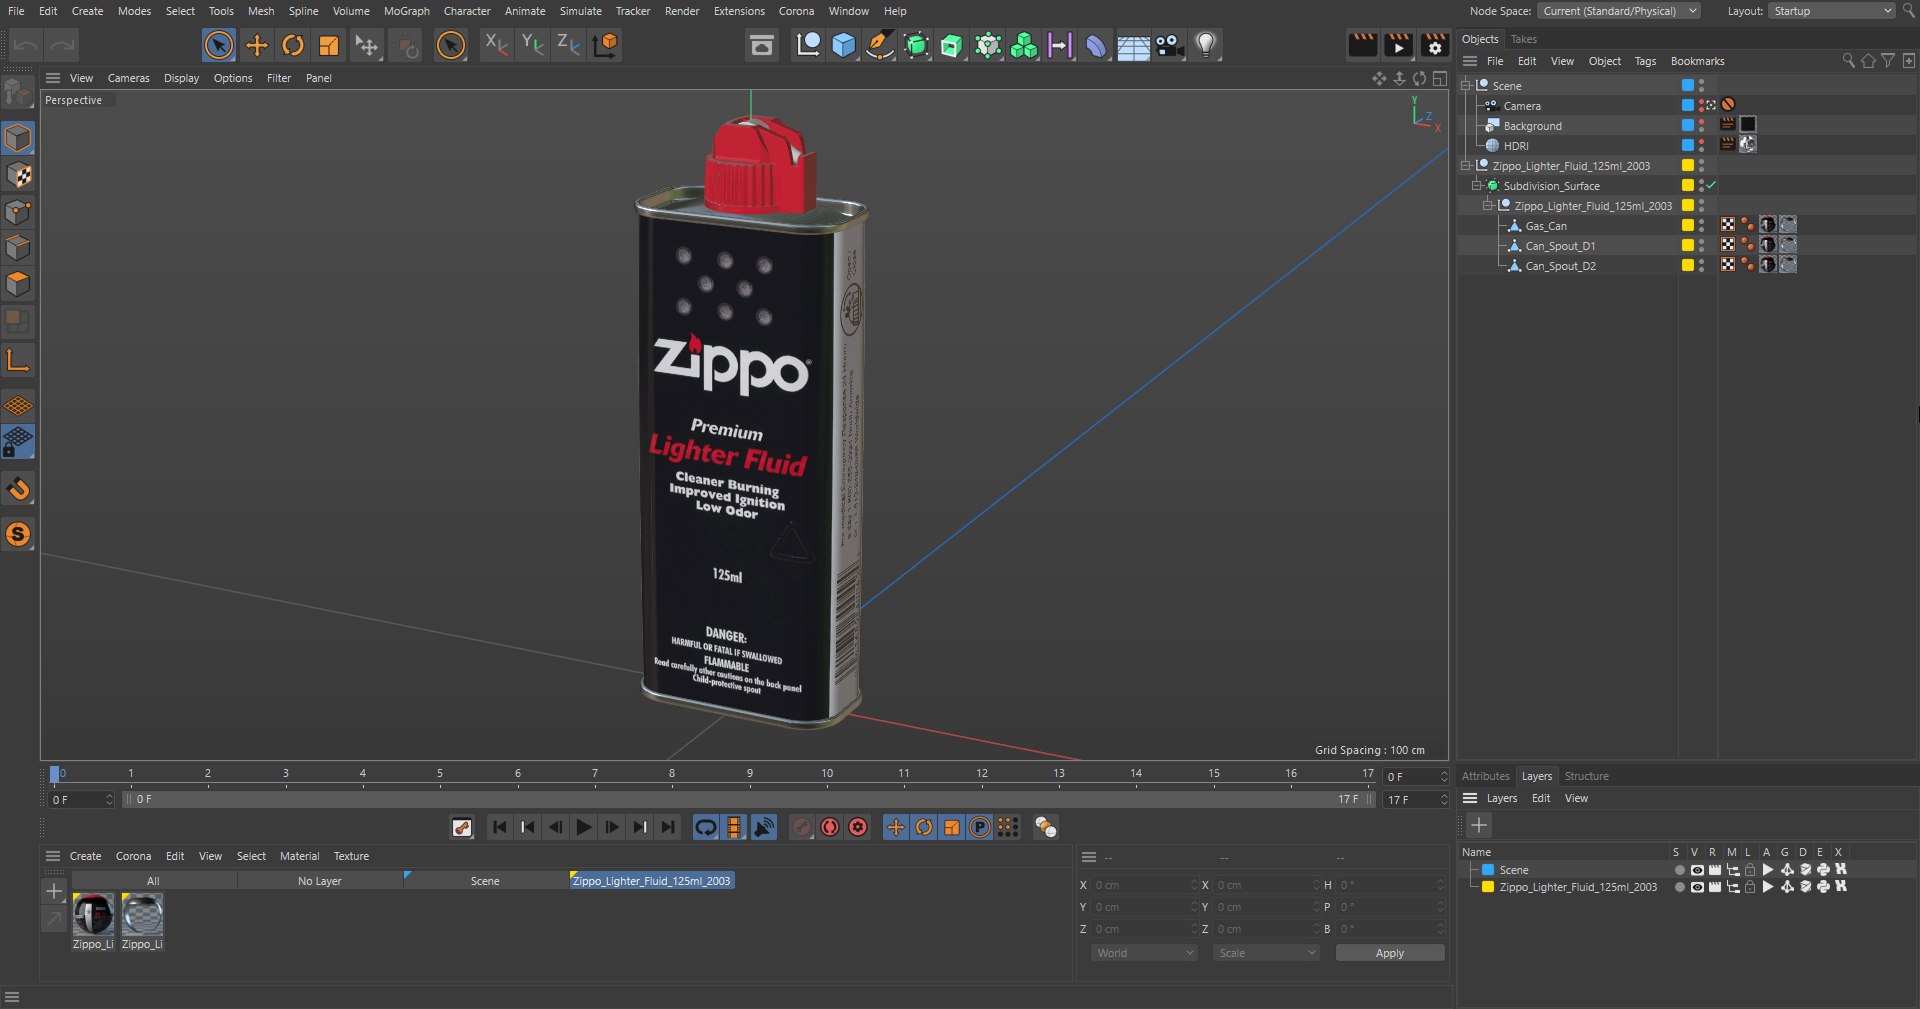Open the MoGraph menu
Screen dimensions: 1920x1009
[x=407, y=11]
